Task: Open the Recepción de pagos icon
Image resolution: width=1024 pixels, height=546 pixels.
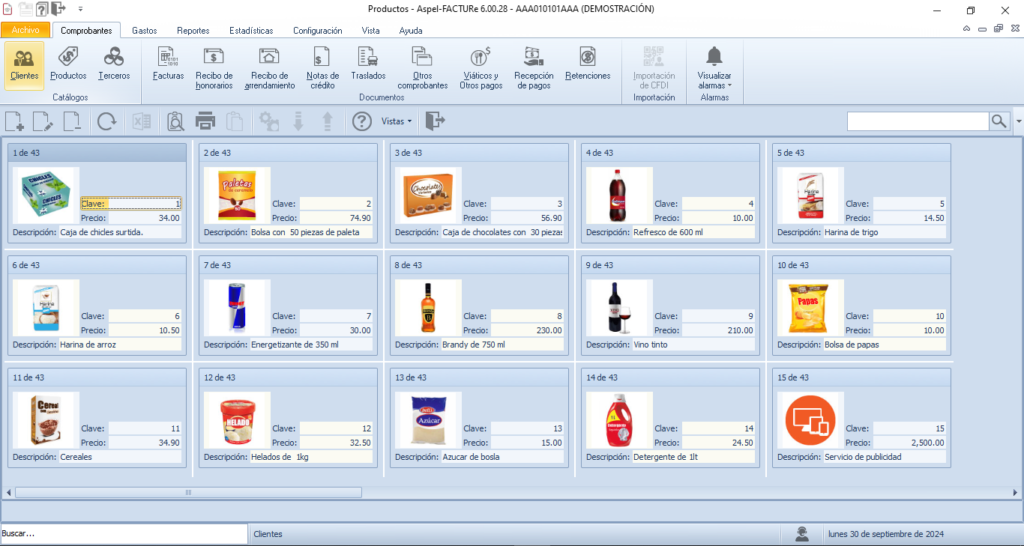Action: tap(533, 67)
